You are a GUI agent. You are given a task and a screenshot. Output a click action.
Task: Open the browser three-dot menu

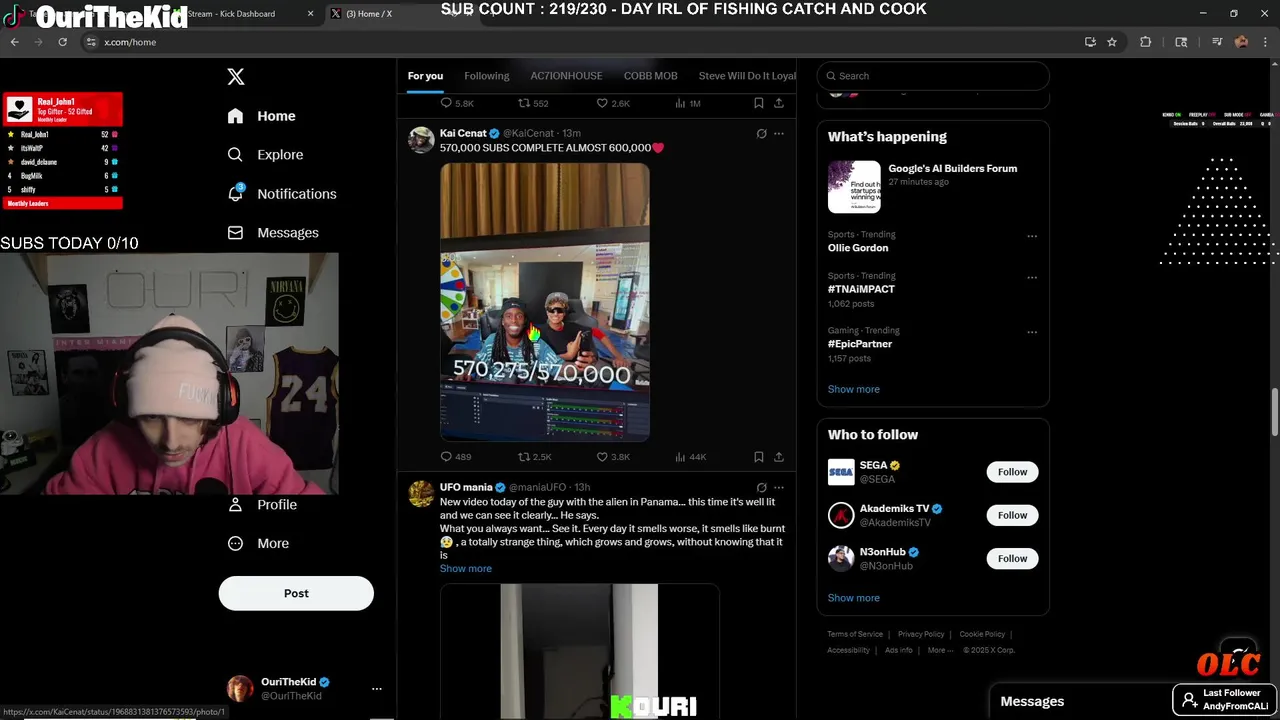1266,42
